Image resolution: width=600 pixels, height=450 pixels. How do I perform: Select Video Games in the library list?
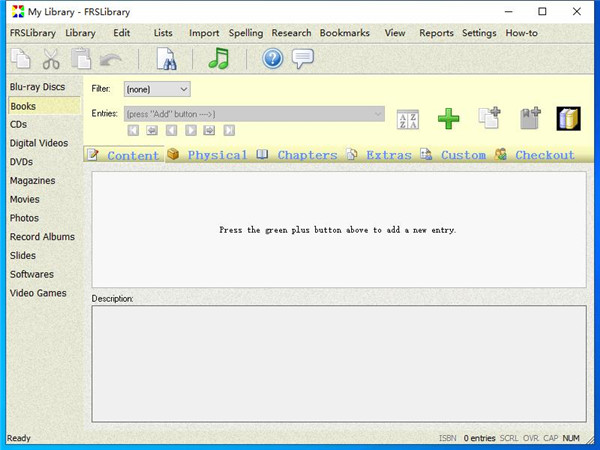point(38,293)
